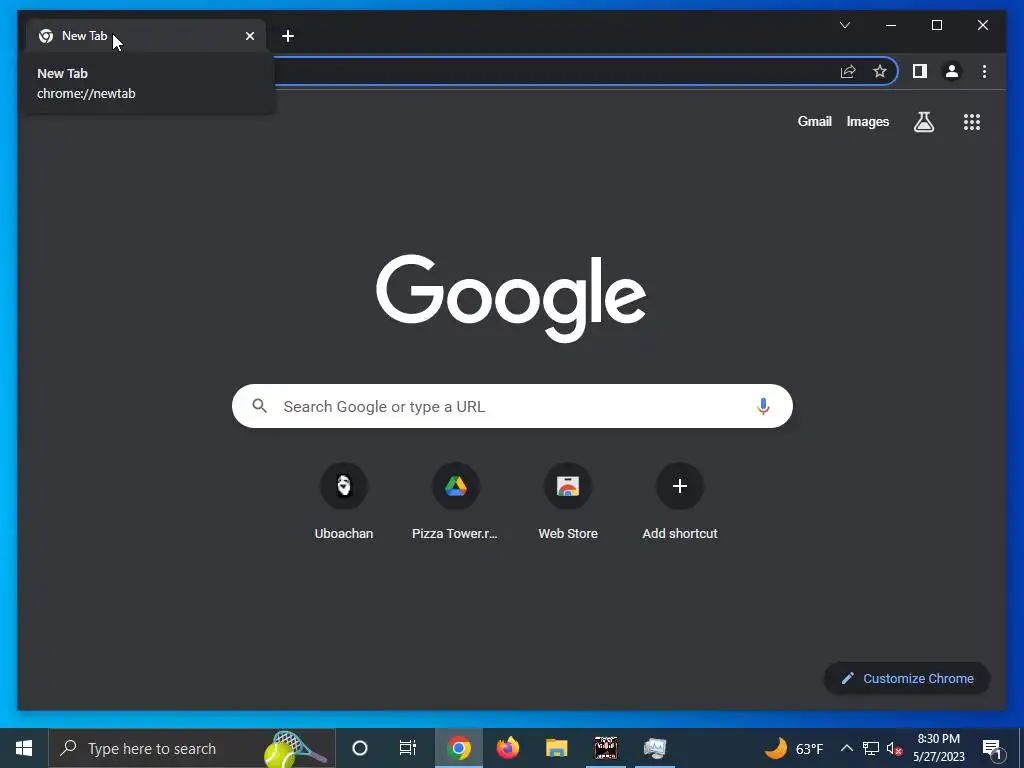Close the New Tab tab
The height and width of the screenshot is (768, 1024).
(249, 36)
